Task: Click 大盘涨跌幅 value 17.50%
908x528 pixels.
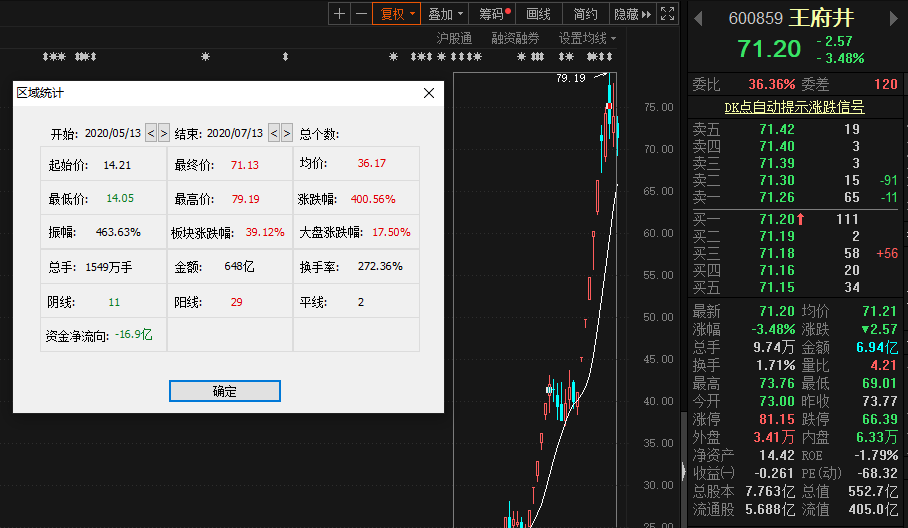Action: 391,232
